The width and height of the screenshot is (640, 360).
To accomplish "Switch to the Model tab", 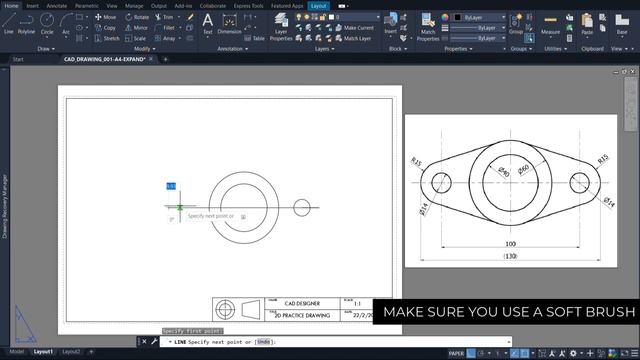I will click(17, 352).
